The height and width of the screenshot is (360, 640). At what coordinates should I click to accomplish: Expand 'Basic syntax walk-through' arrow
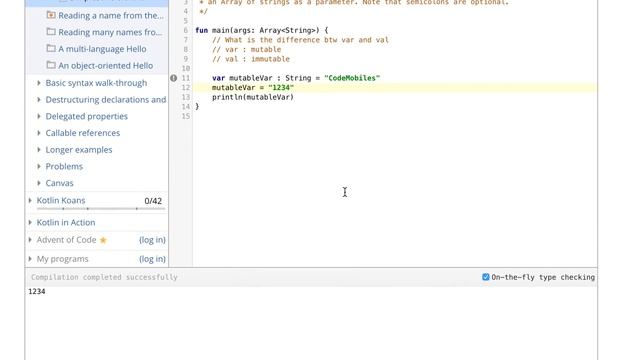pos(39,83)
